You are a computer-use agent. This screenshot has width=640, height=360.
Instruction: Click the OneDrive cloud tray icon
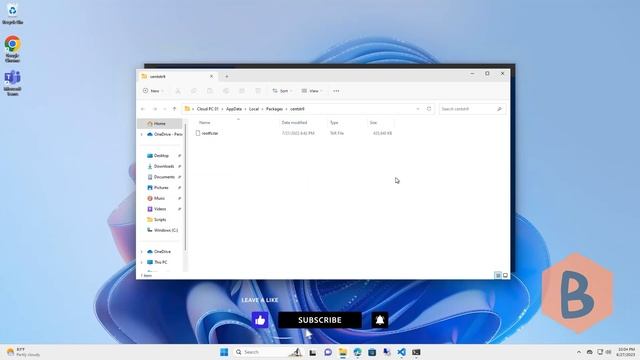tap(589, 352)
